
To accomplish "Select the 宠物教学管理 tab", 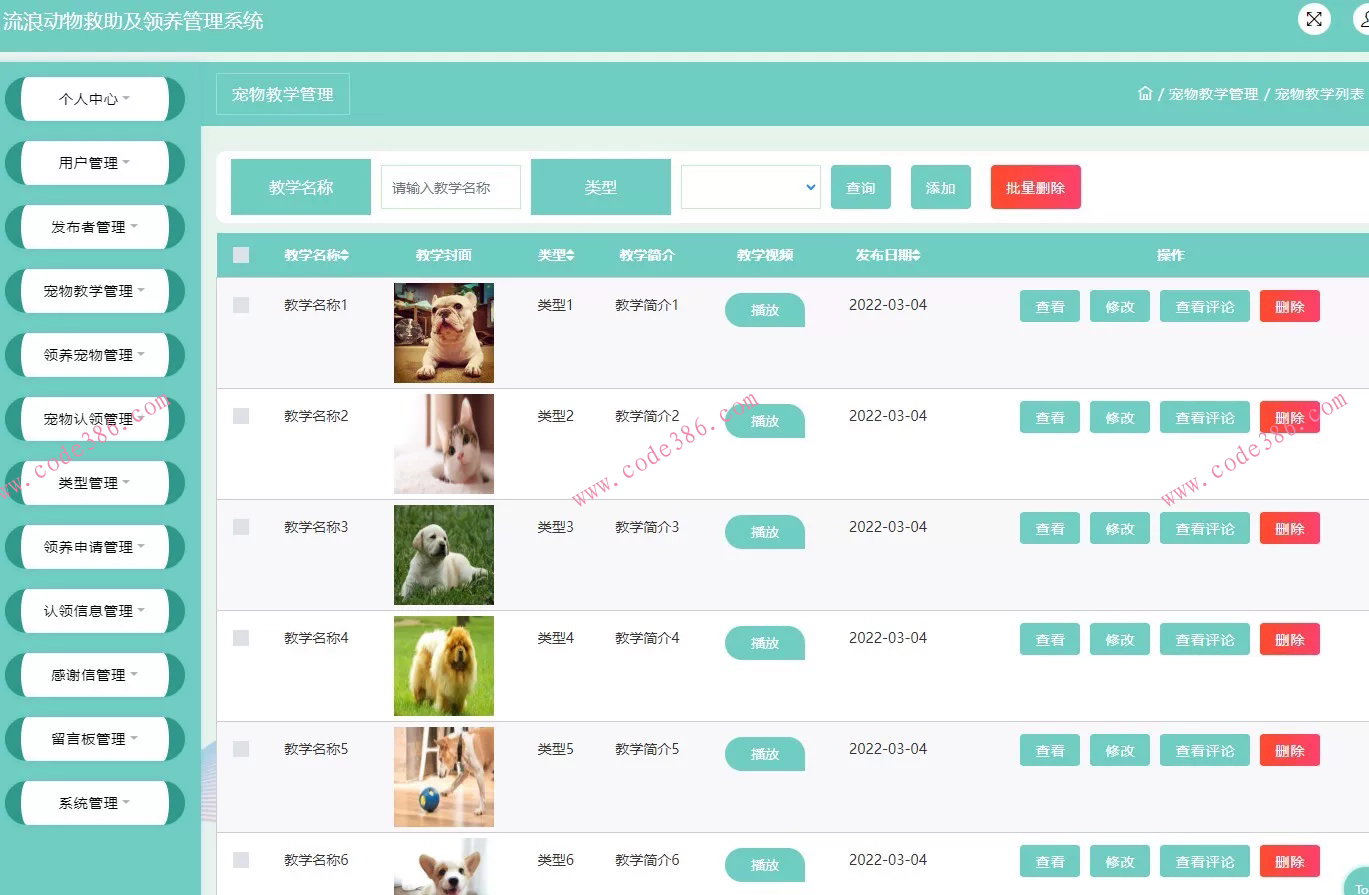I will click(x=282, y=93).
